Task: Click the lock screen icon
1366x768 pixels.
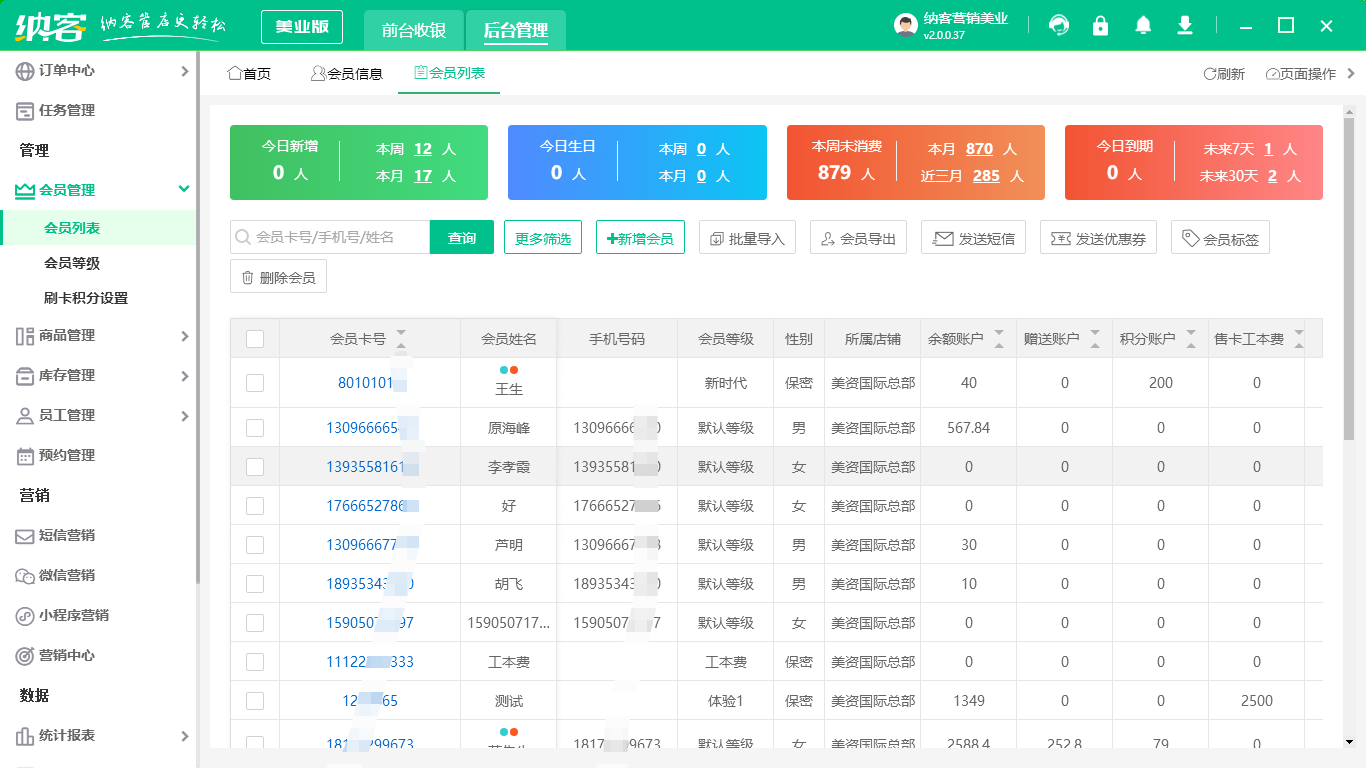Action: click(1101, 26)
